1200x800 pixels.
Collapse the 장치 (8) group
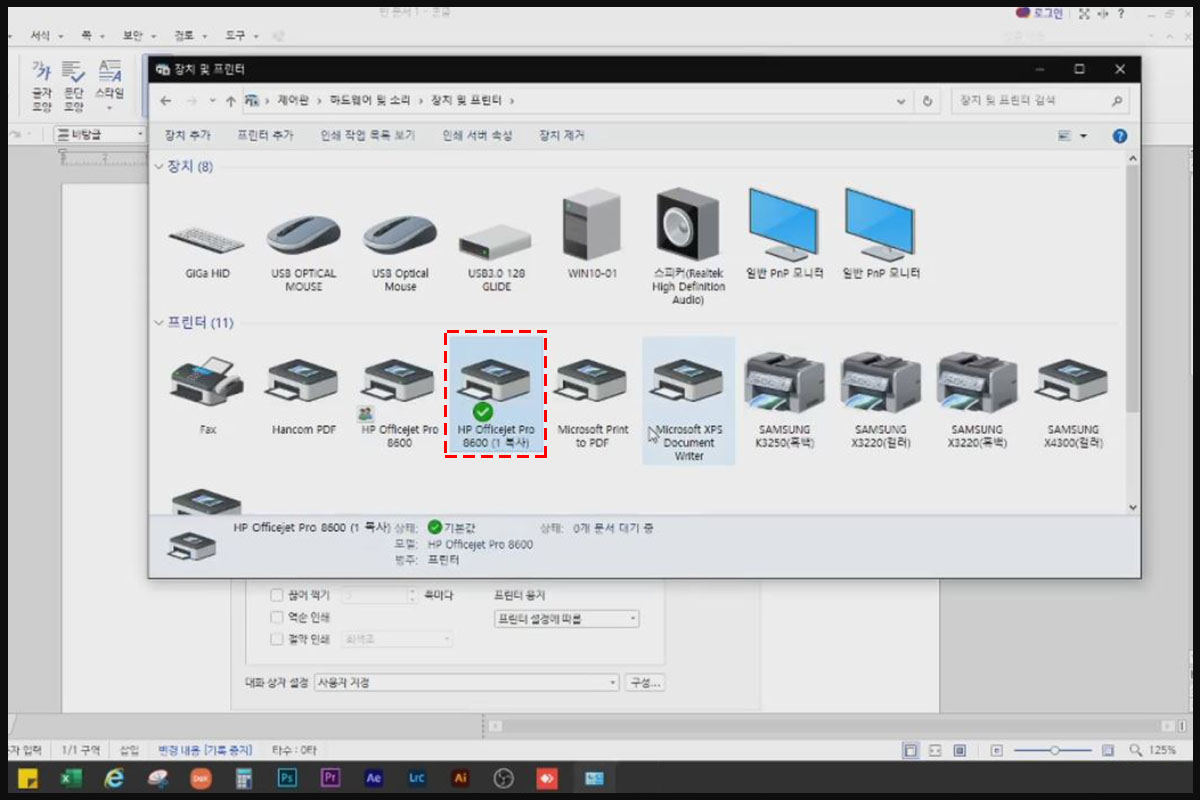pos(158,167)
